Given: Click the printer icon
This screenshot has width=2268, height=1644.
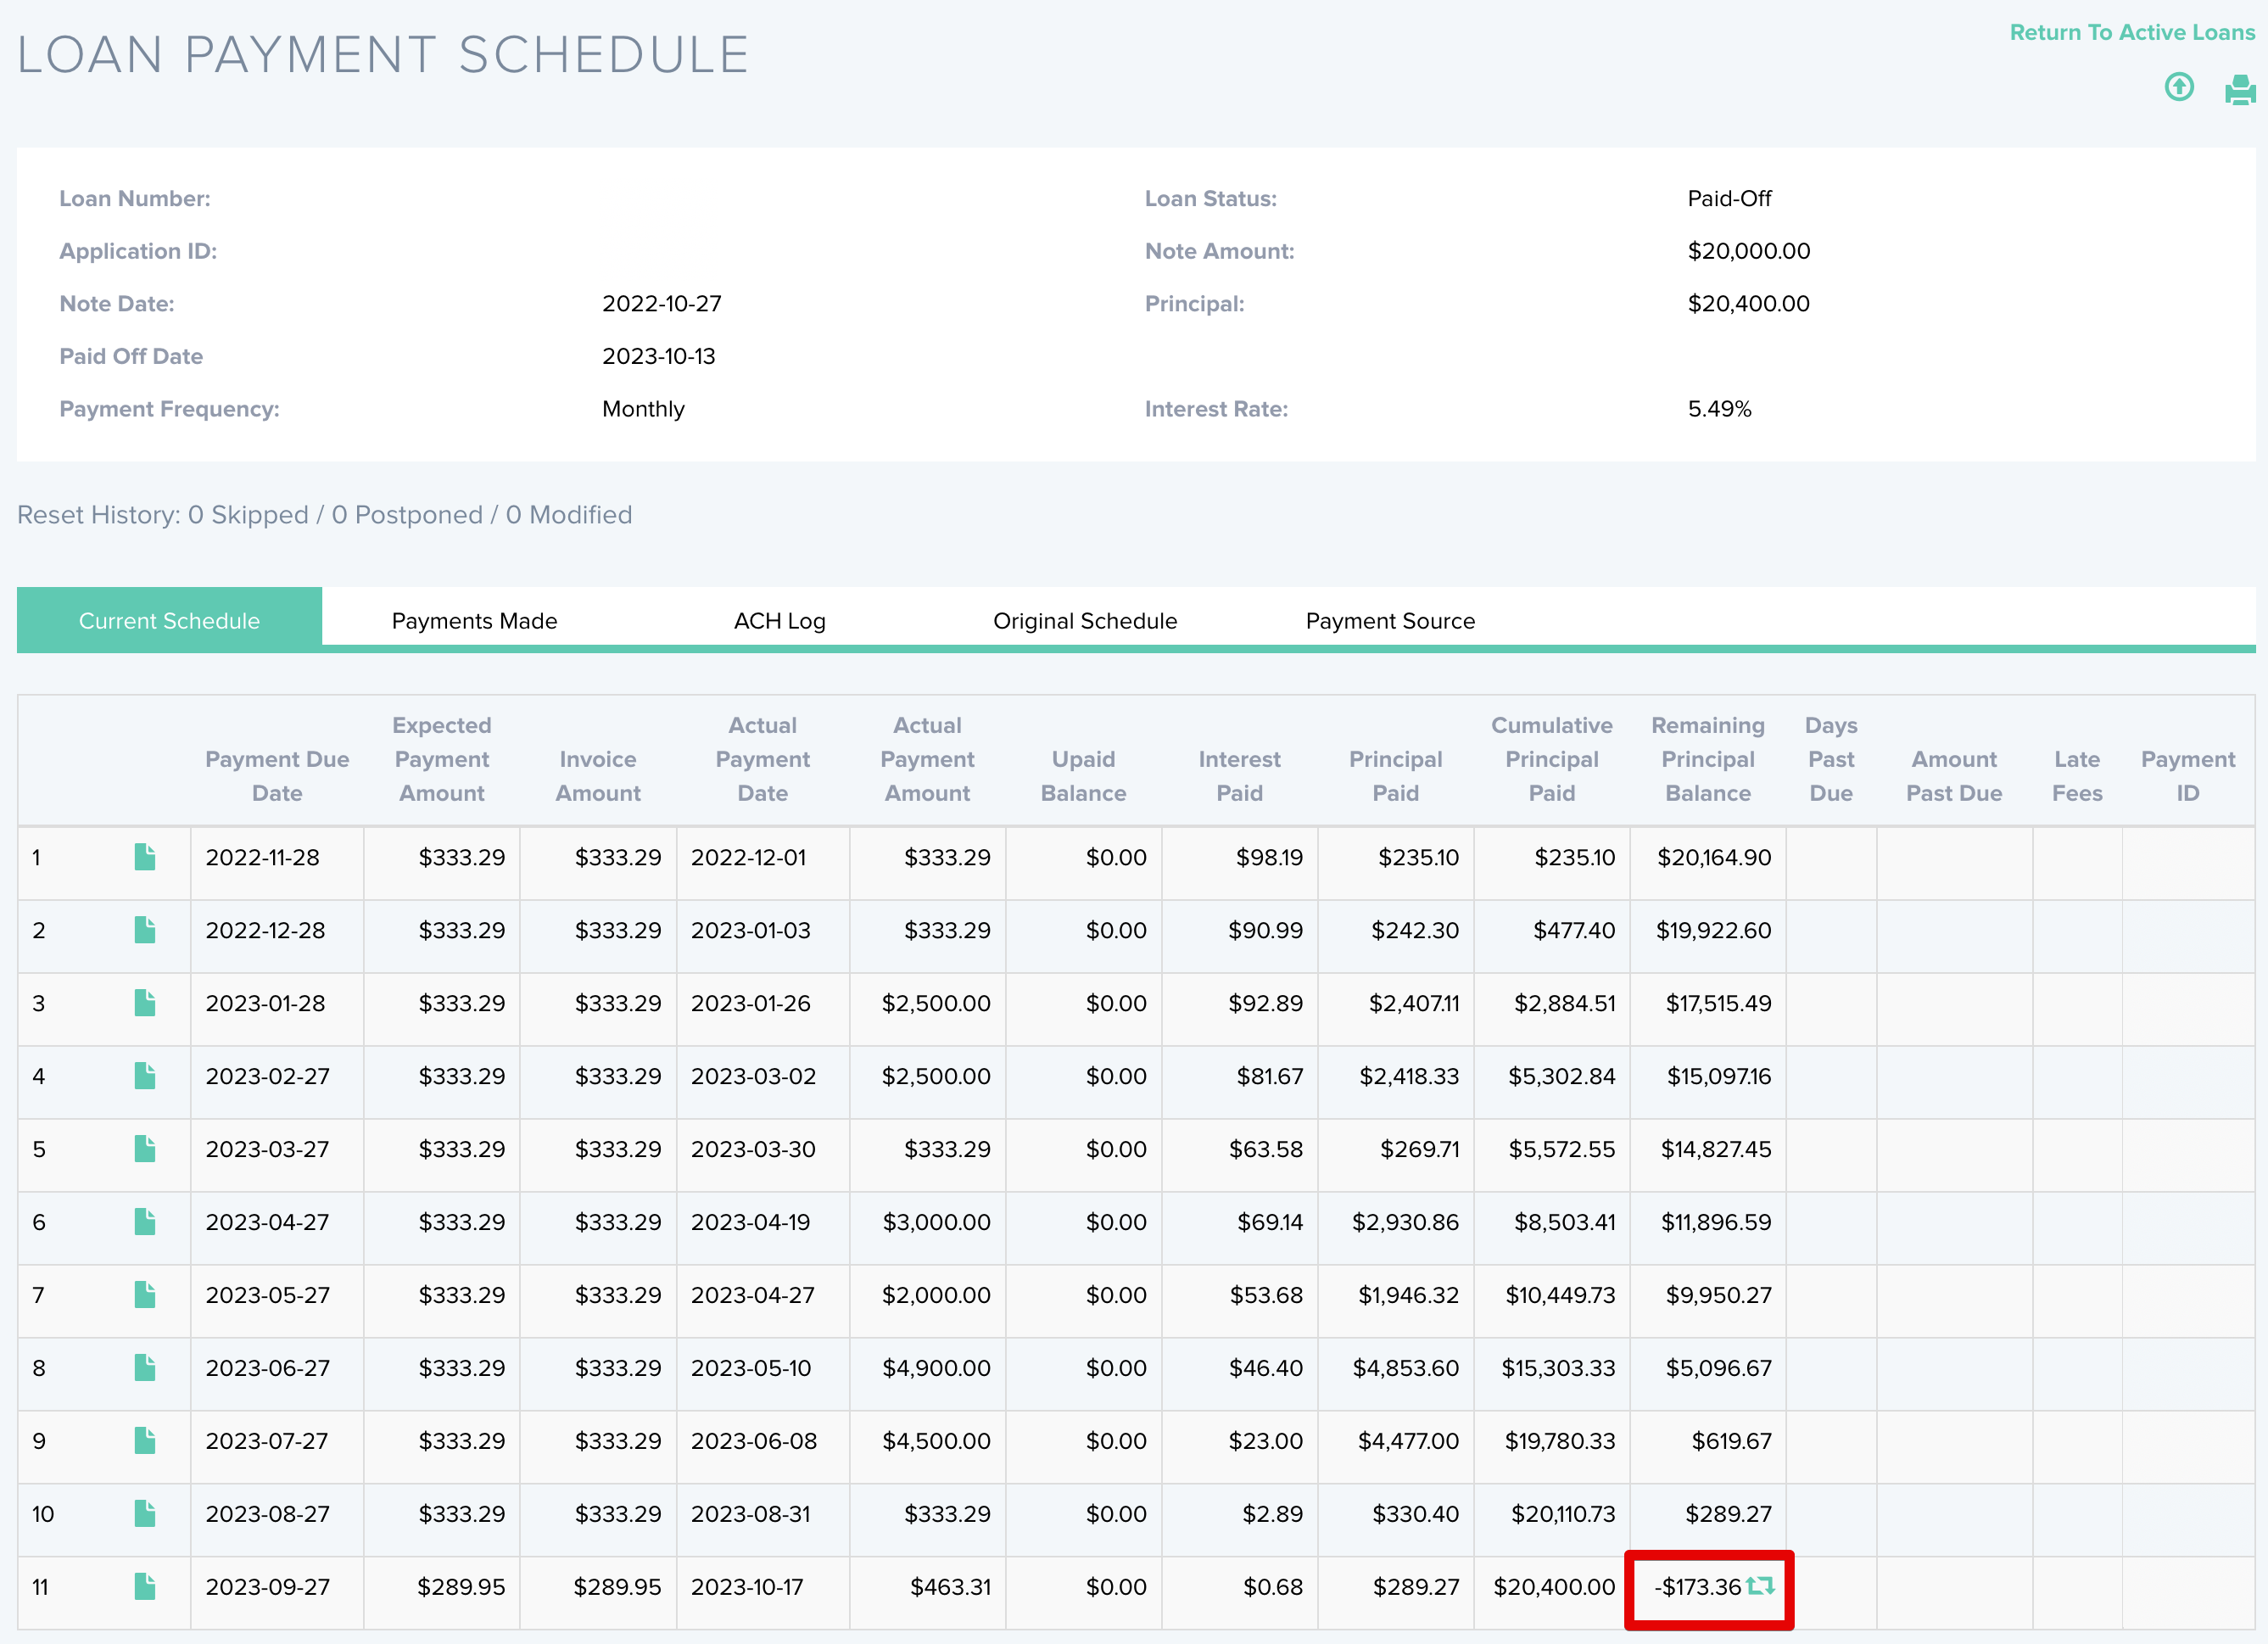Looking at the screenshot, I should [2240, 89].
